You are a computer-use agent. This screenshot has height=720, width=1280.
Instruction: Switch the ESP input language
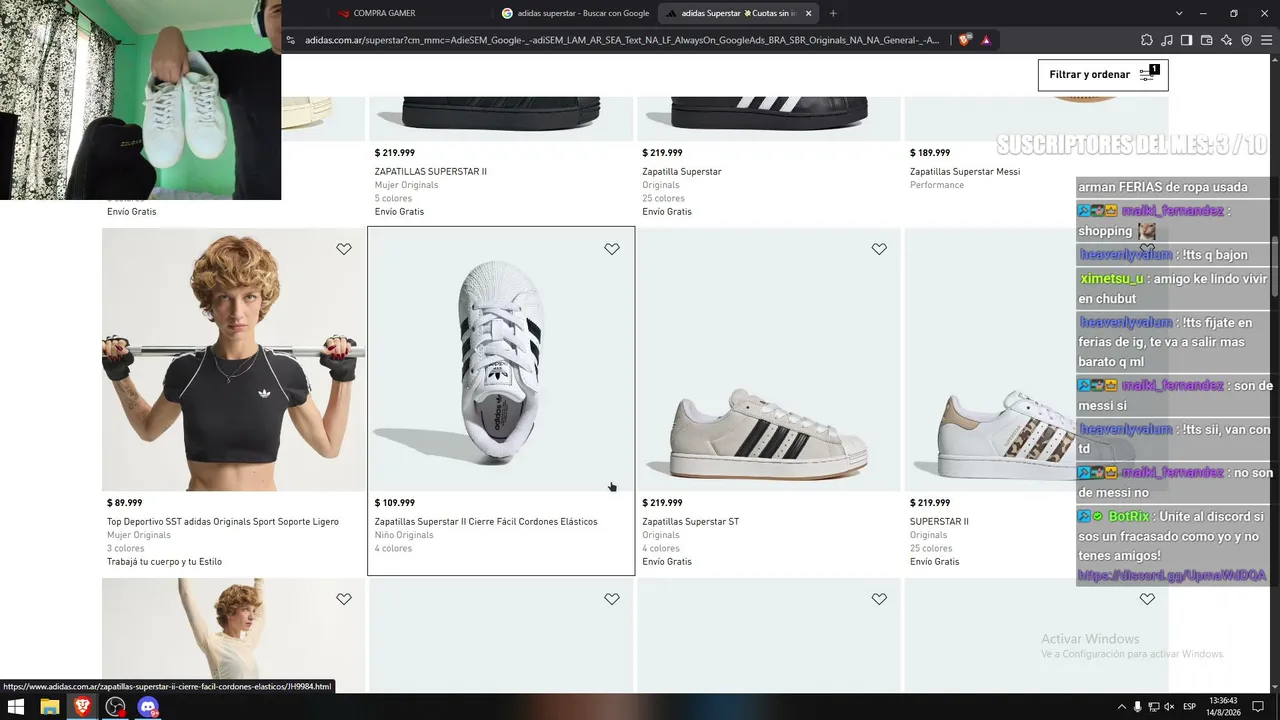[x=1190, y=707]
